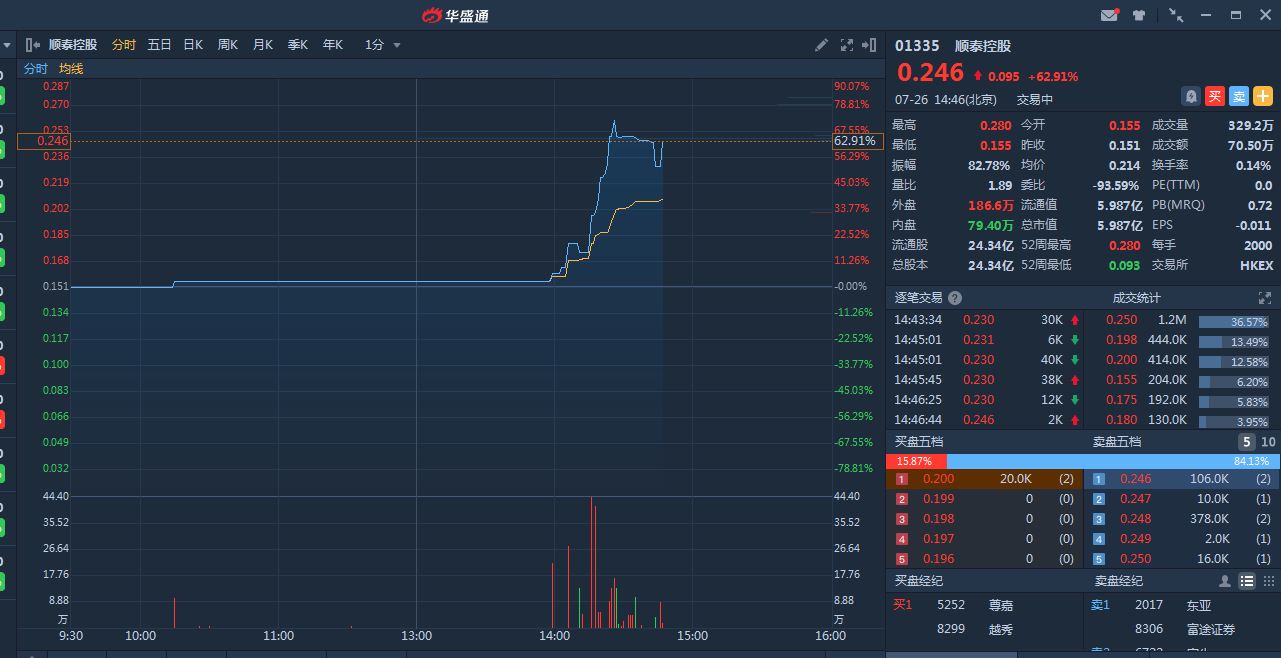1281x658 pixels.
Task: Hide the right quote side panel
Action: [x=870, y=45]
